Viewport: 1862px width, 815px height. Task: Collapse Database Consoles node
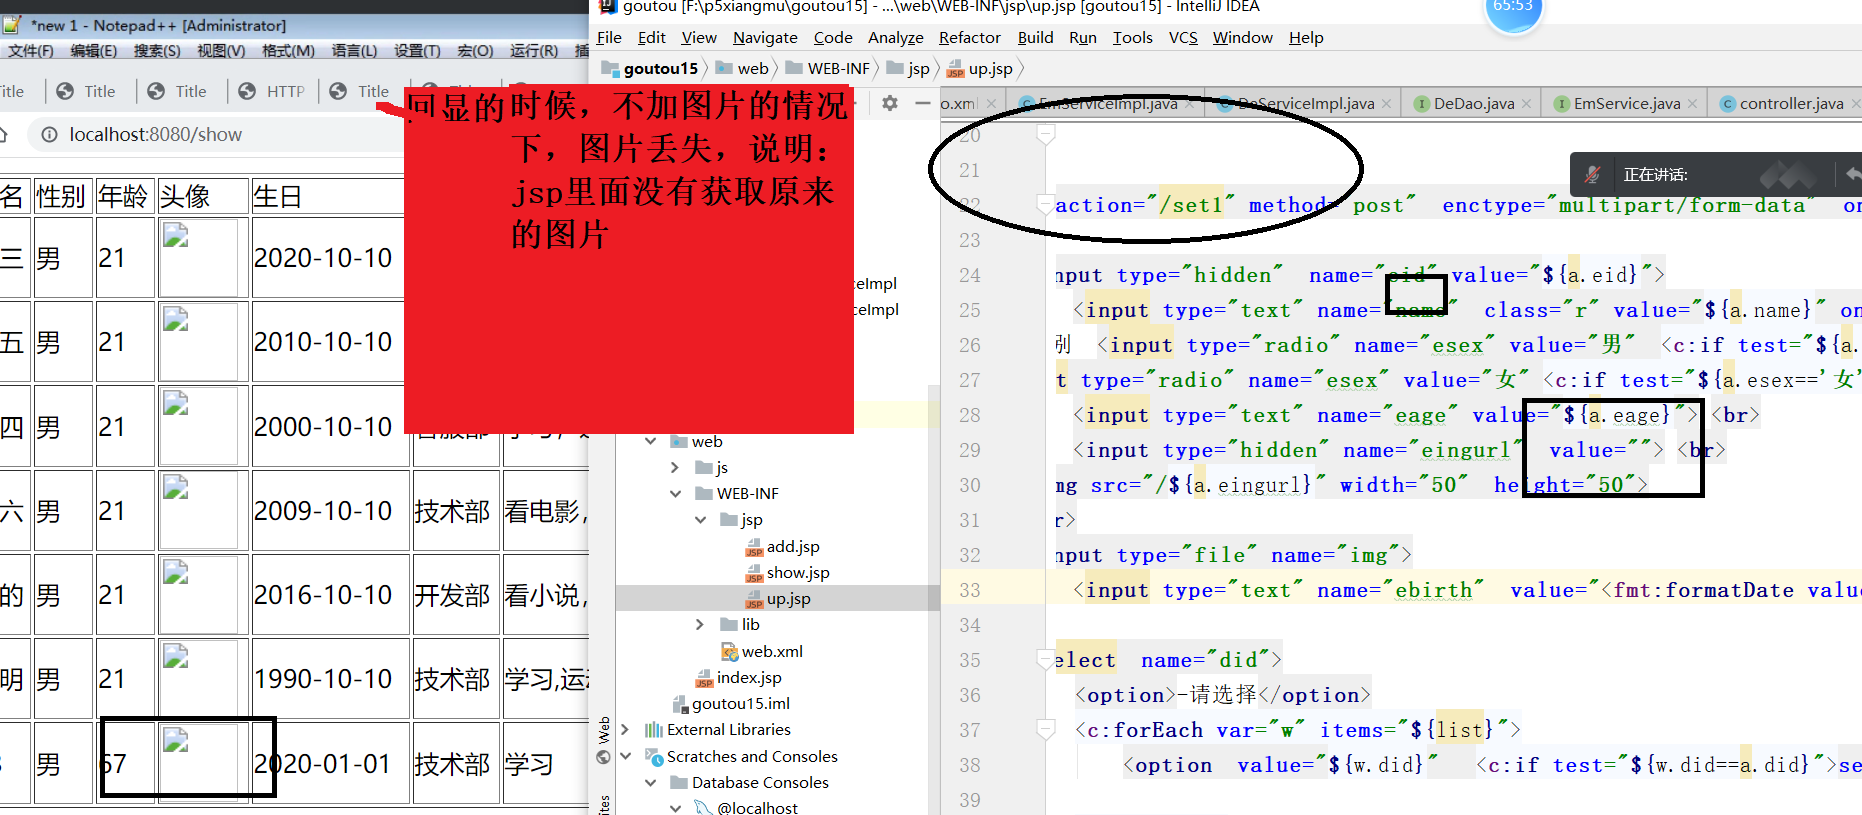(x=651, y=782)
